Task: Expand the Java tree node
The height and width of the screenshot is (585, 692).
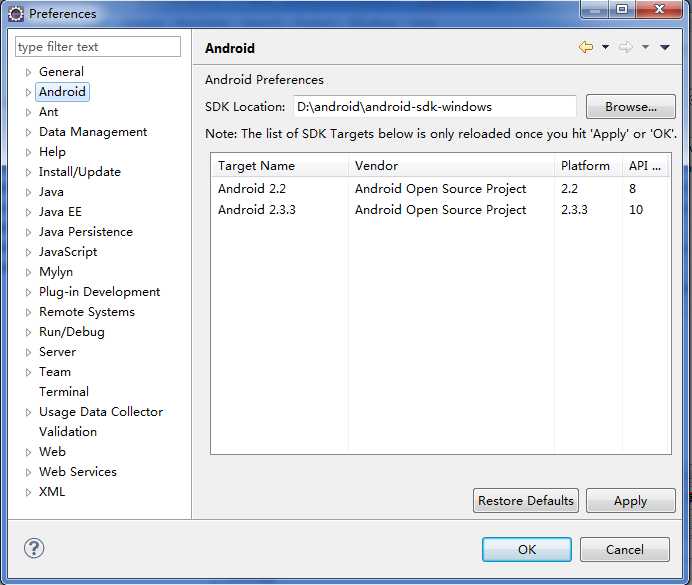Action: point(28,192)
